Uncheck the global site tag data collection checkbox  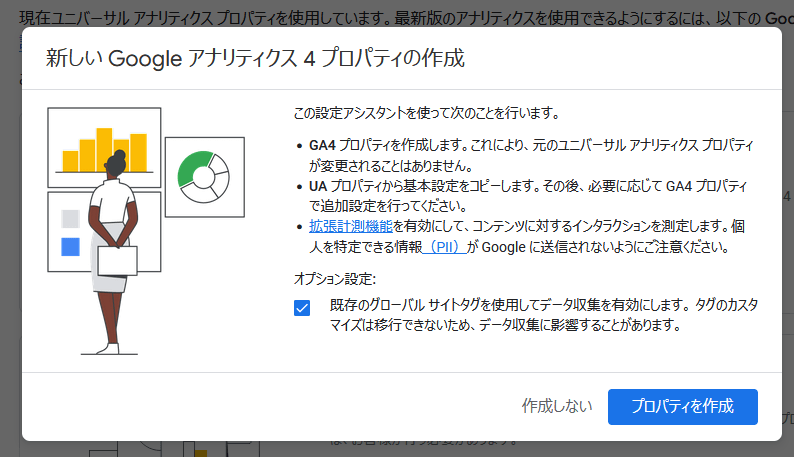(x=302, y=308)
